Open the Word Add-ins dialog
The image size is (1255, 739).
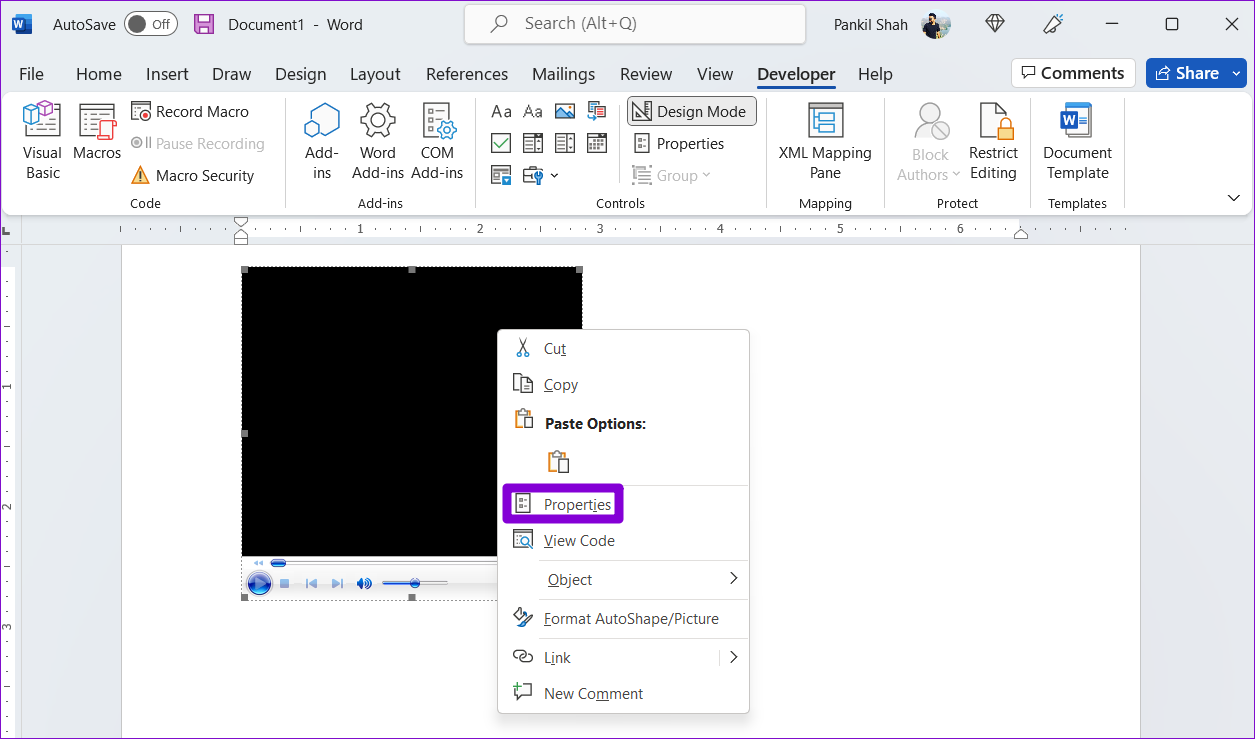pos(378,141)
